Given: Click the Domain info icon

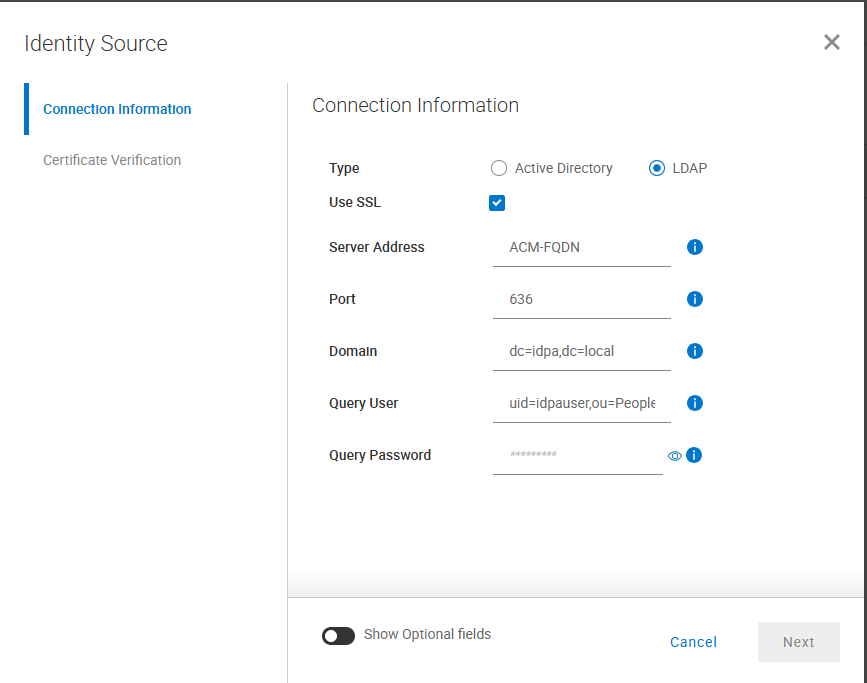Looking at the screenshot, I should (x=695, y=351).
